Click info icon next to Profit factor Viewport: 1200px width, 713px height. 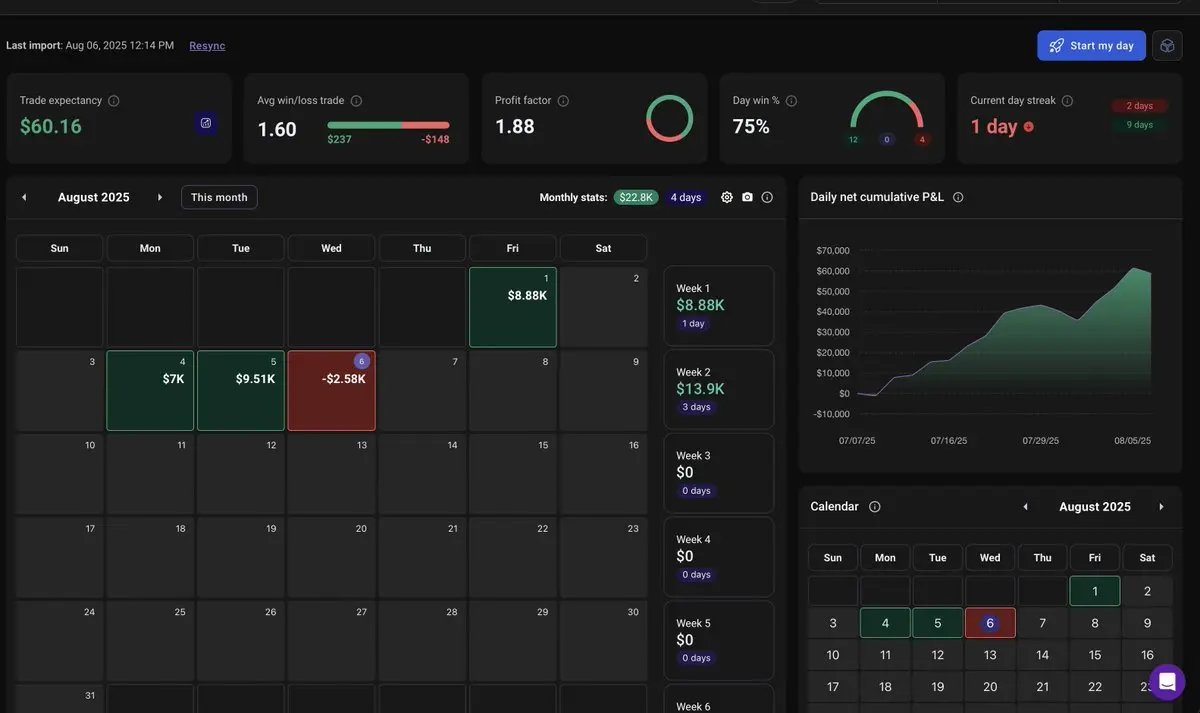pos(563,101)
